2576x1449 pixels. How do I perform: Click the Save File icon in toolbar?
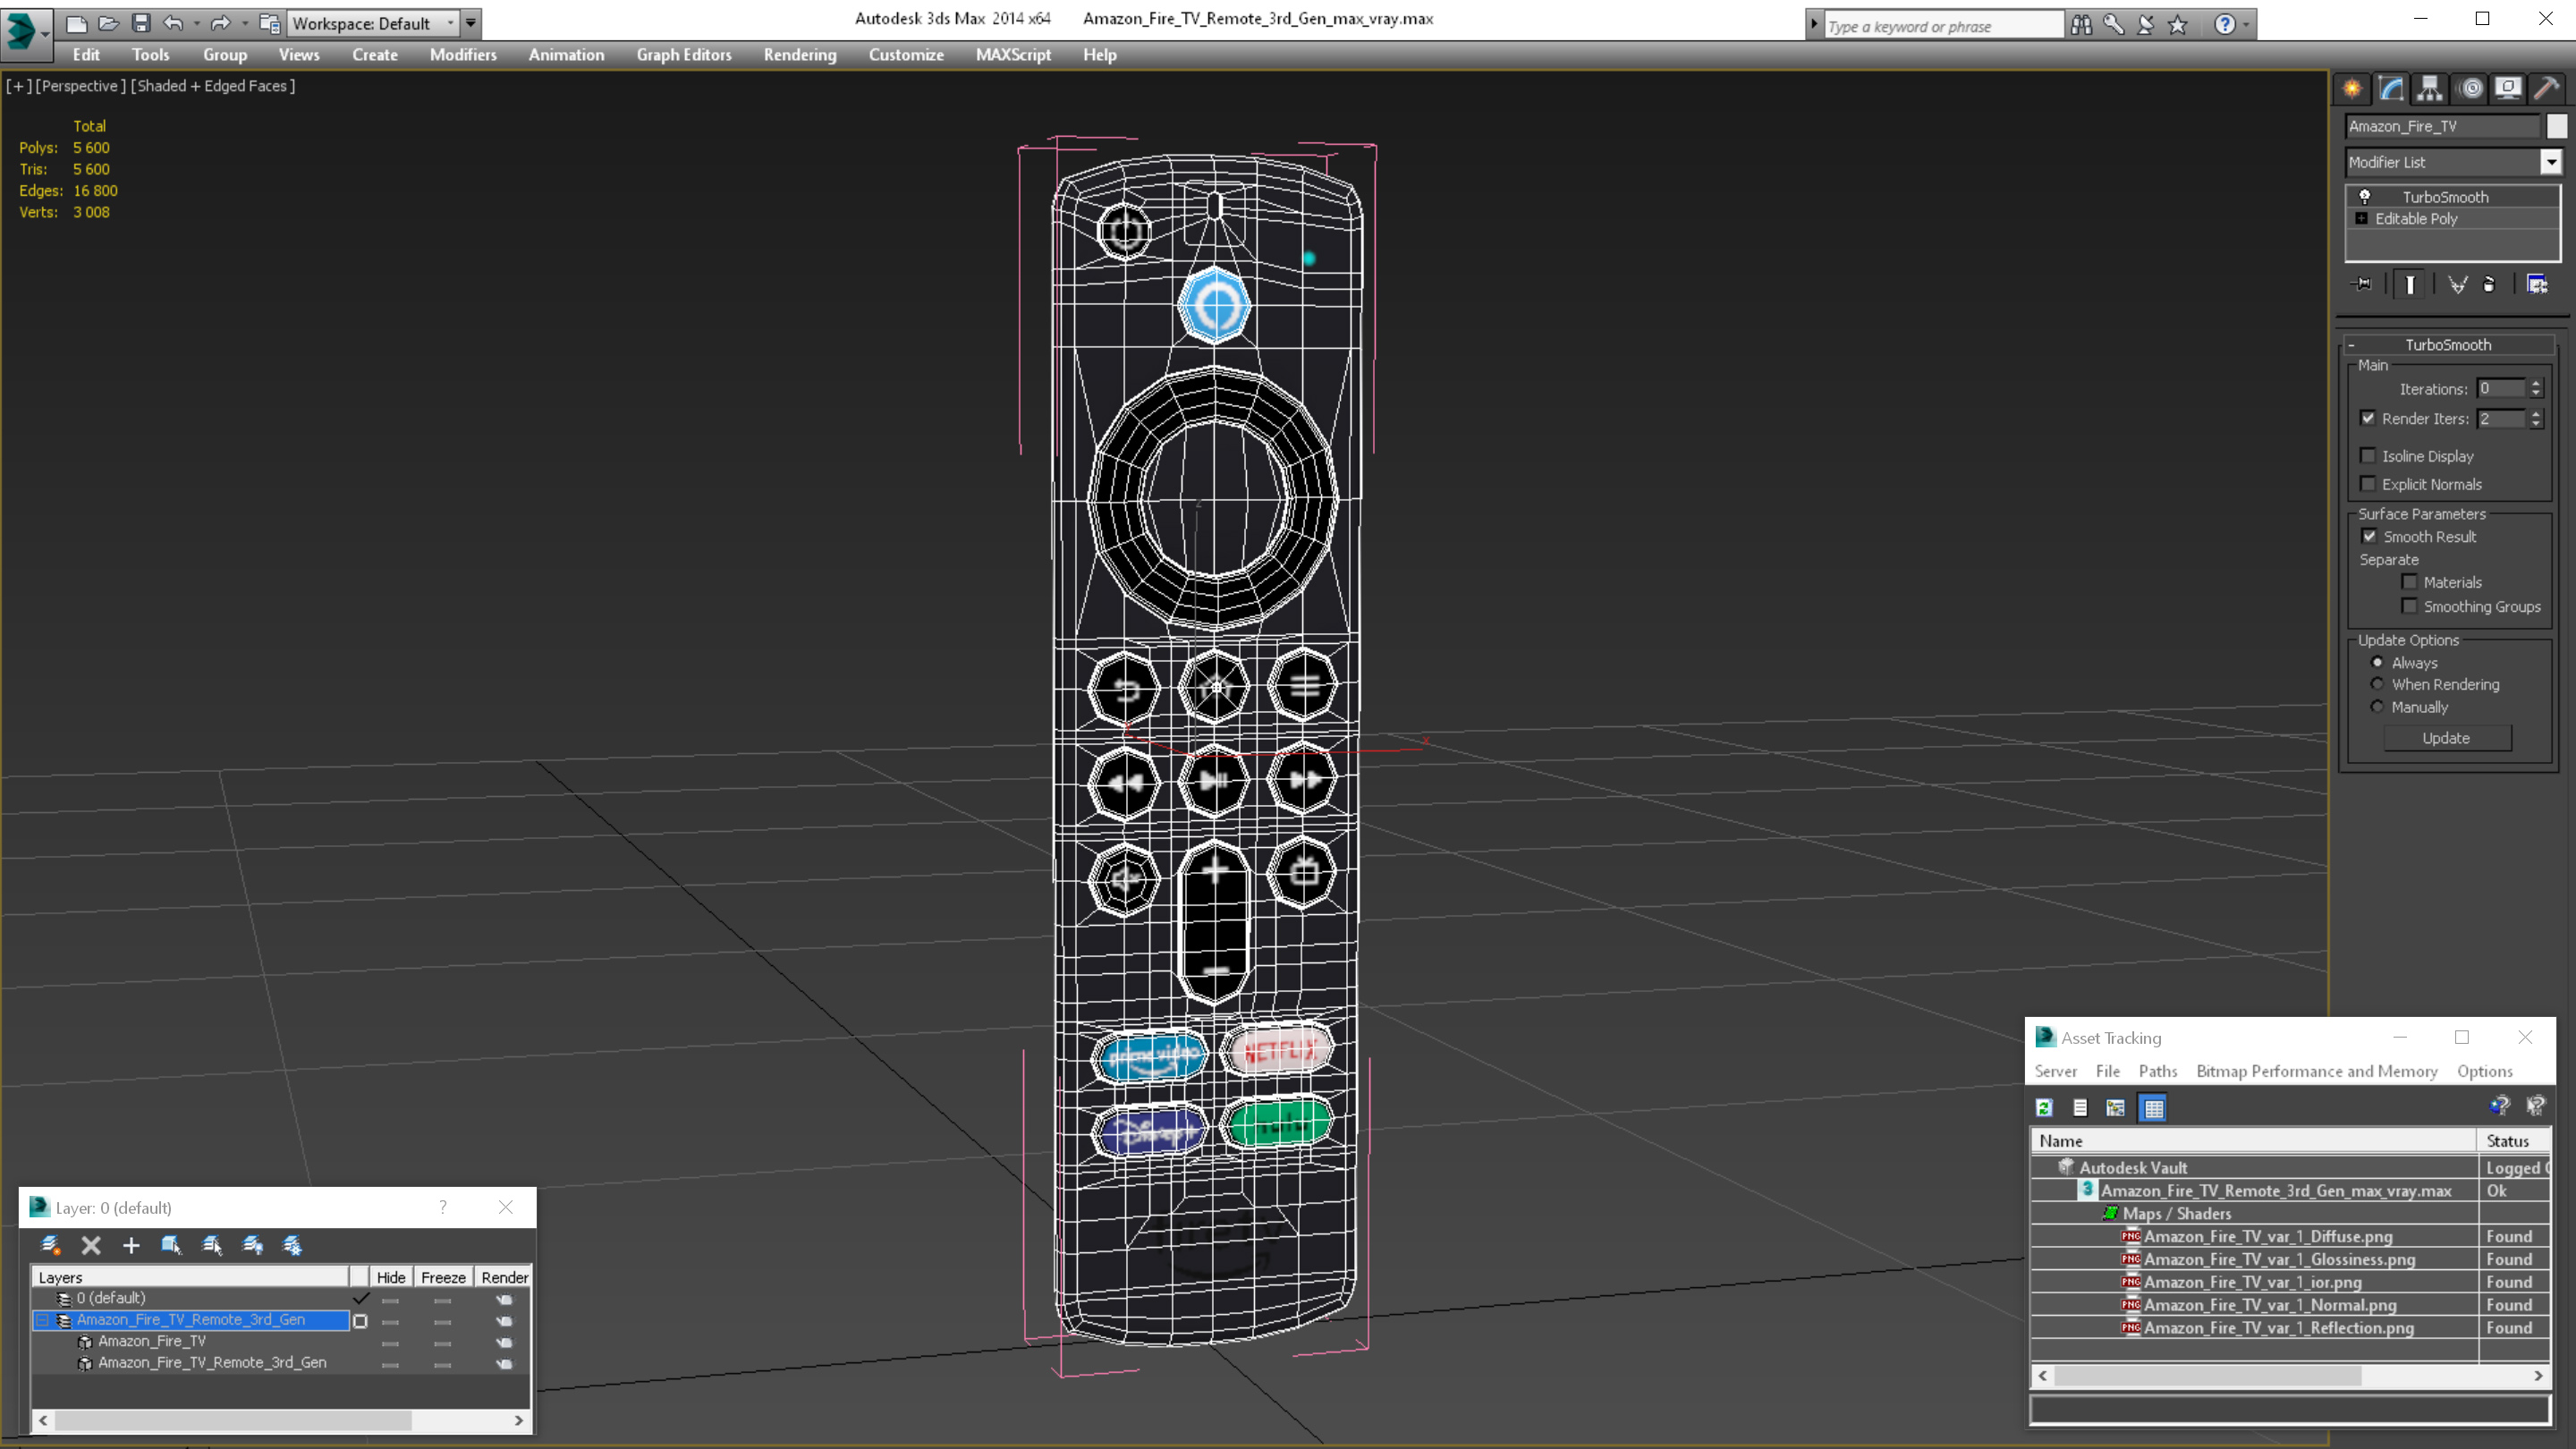point(141,23)
